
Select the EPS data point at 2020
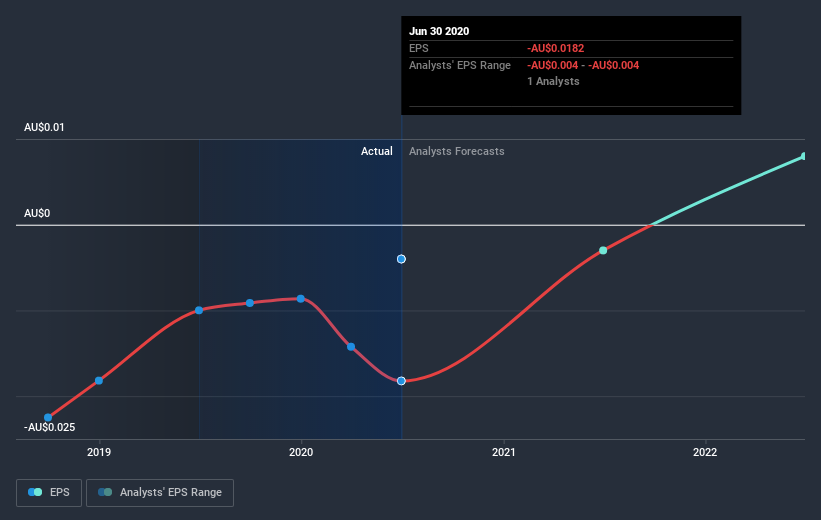click(x=301, y=299)
